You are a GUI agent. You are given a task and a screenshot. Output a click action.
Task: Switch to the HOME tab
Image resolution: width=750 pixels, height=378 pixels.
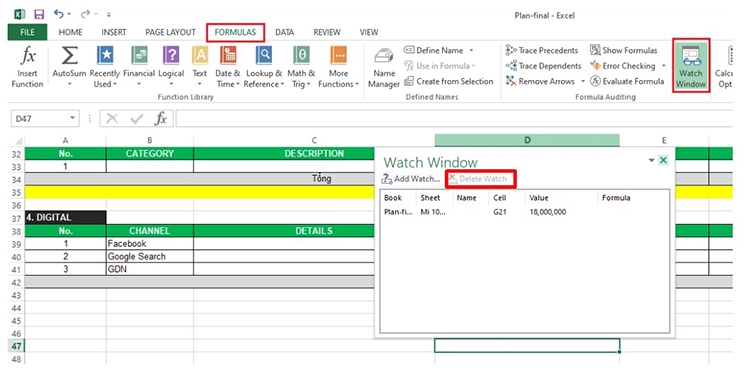pos(70,32)
